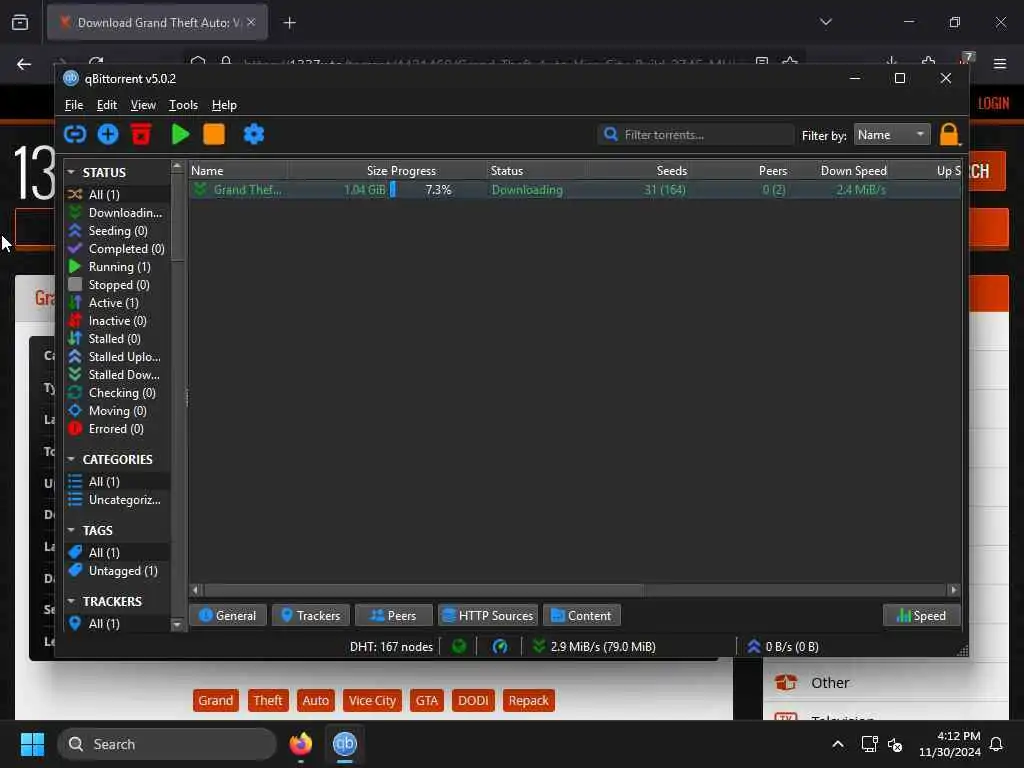Select Inactive (0) filter

click(x=118, y=321)
